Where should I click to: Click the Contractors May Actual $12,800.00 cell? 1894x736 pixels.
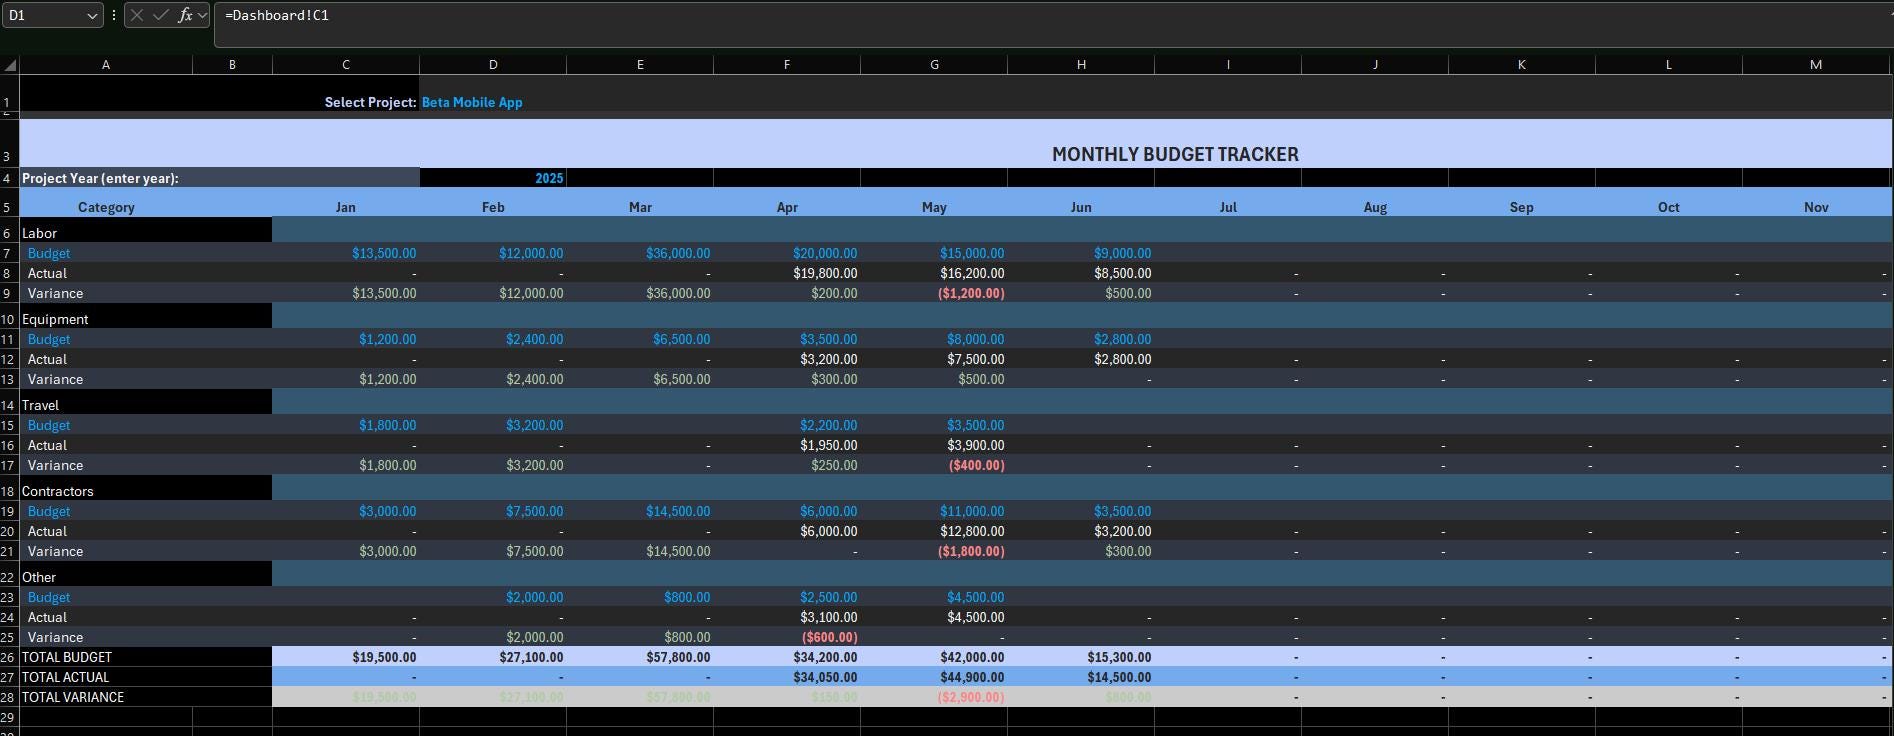tap(934, 531)
